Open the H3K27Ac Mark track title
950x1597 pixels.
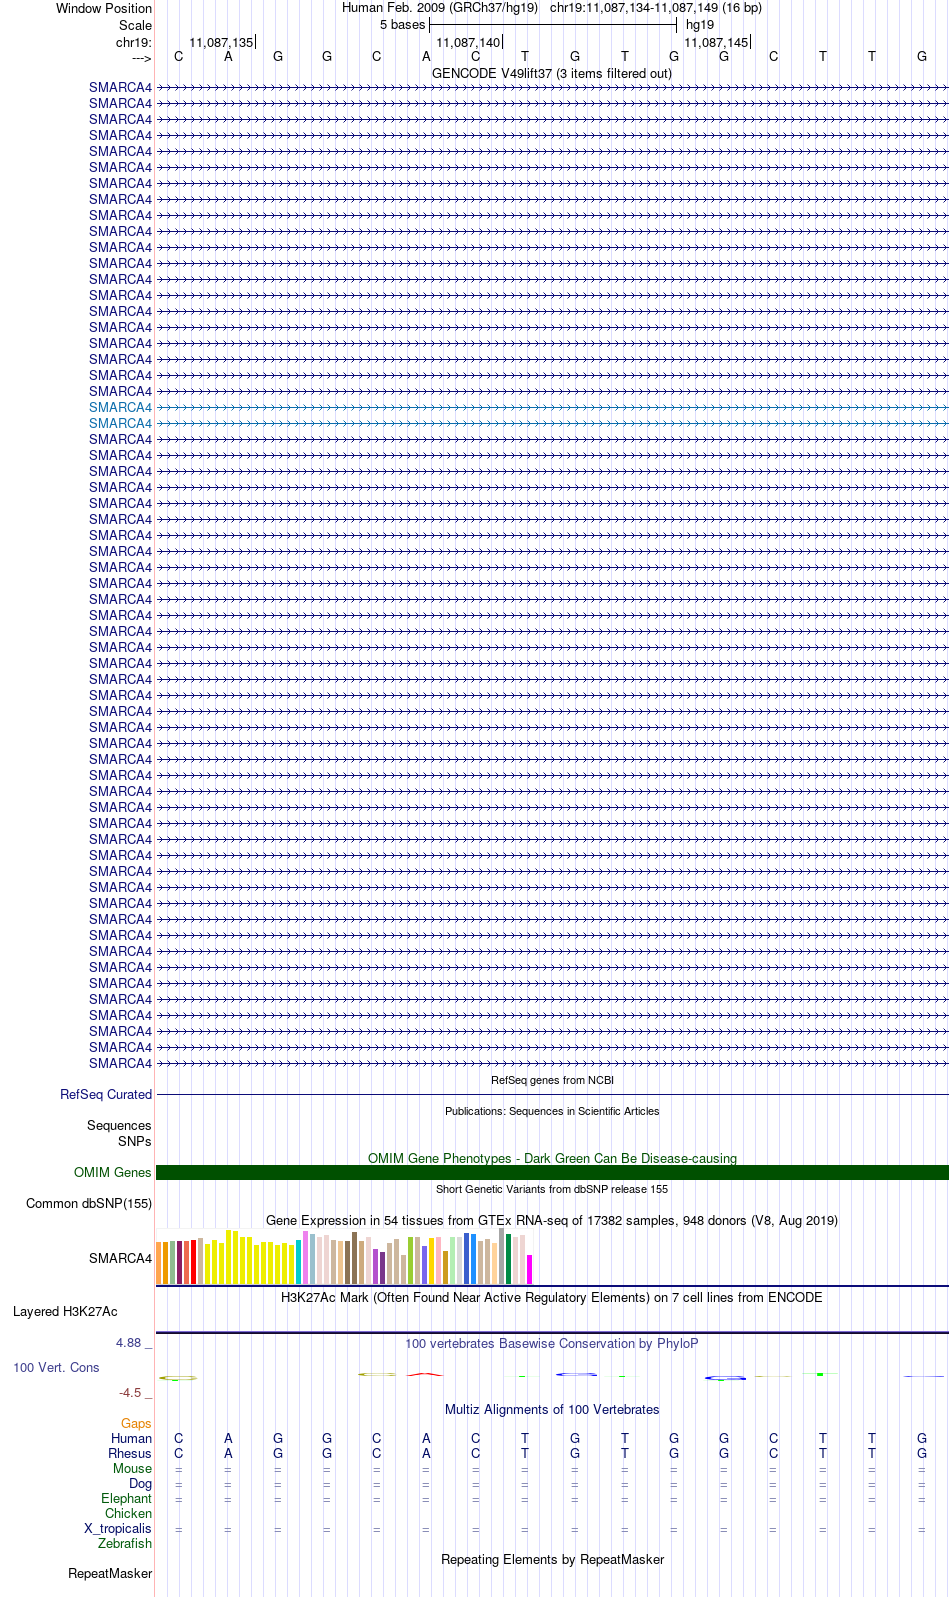click(552, 1298)
